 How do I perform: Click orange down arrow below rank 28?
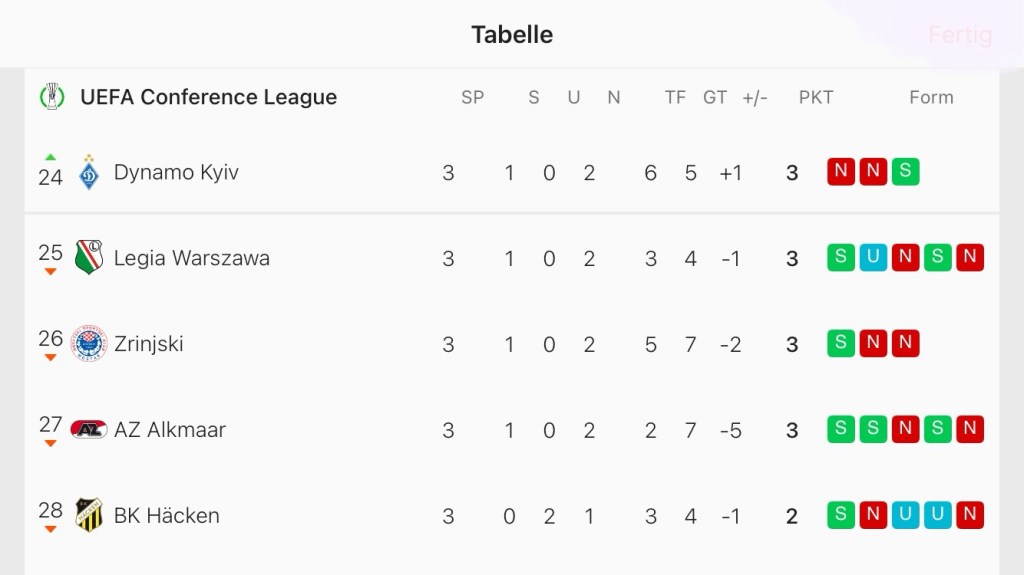tap(51, 530)
